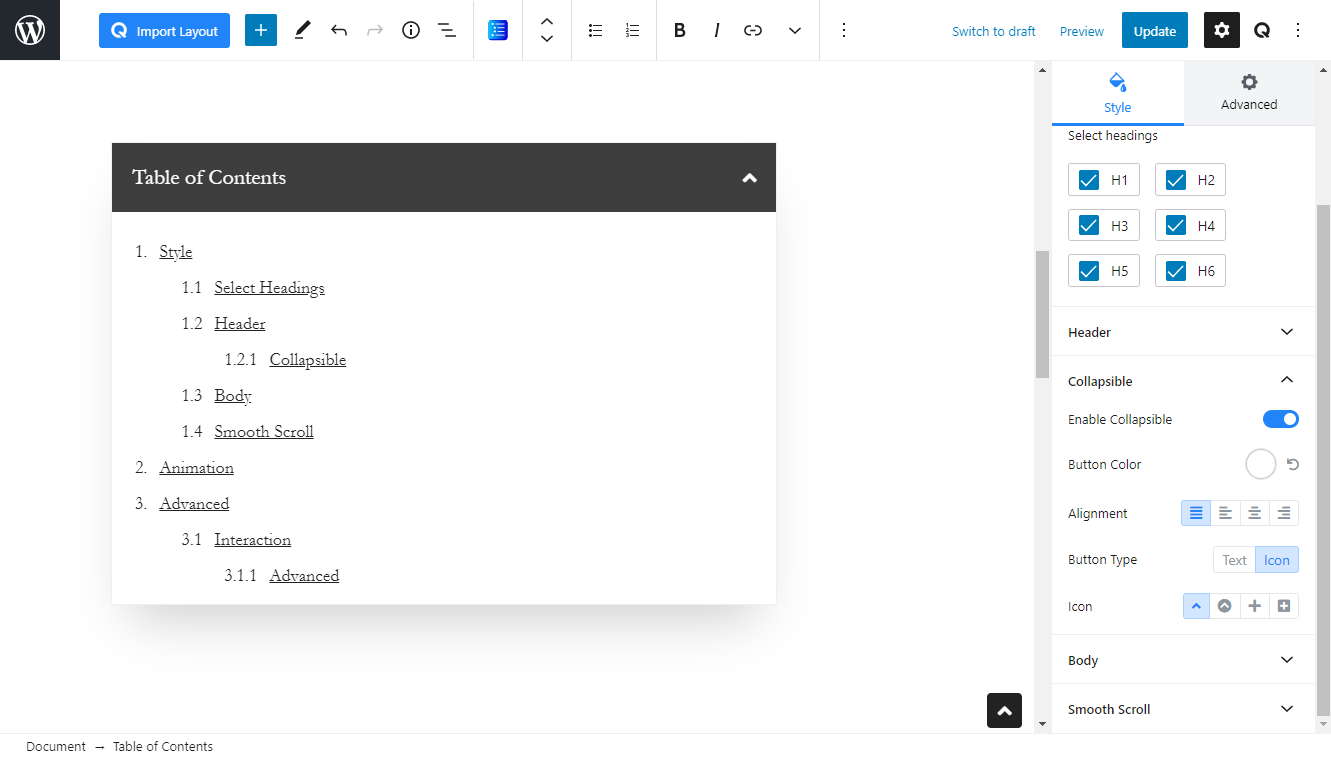Disable the Enable Collapsible switch

pyautogui.click(x=1281, y=419)
